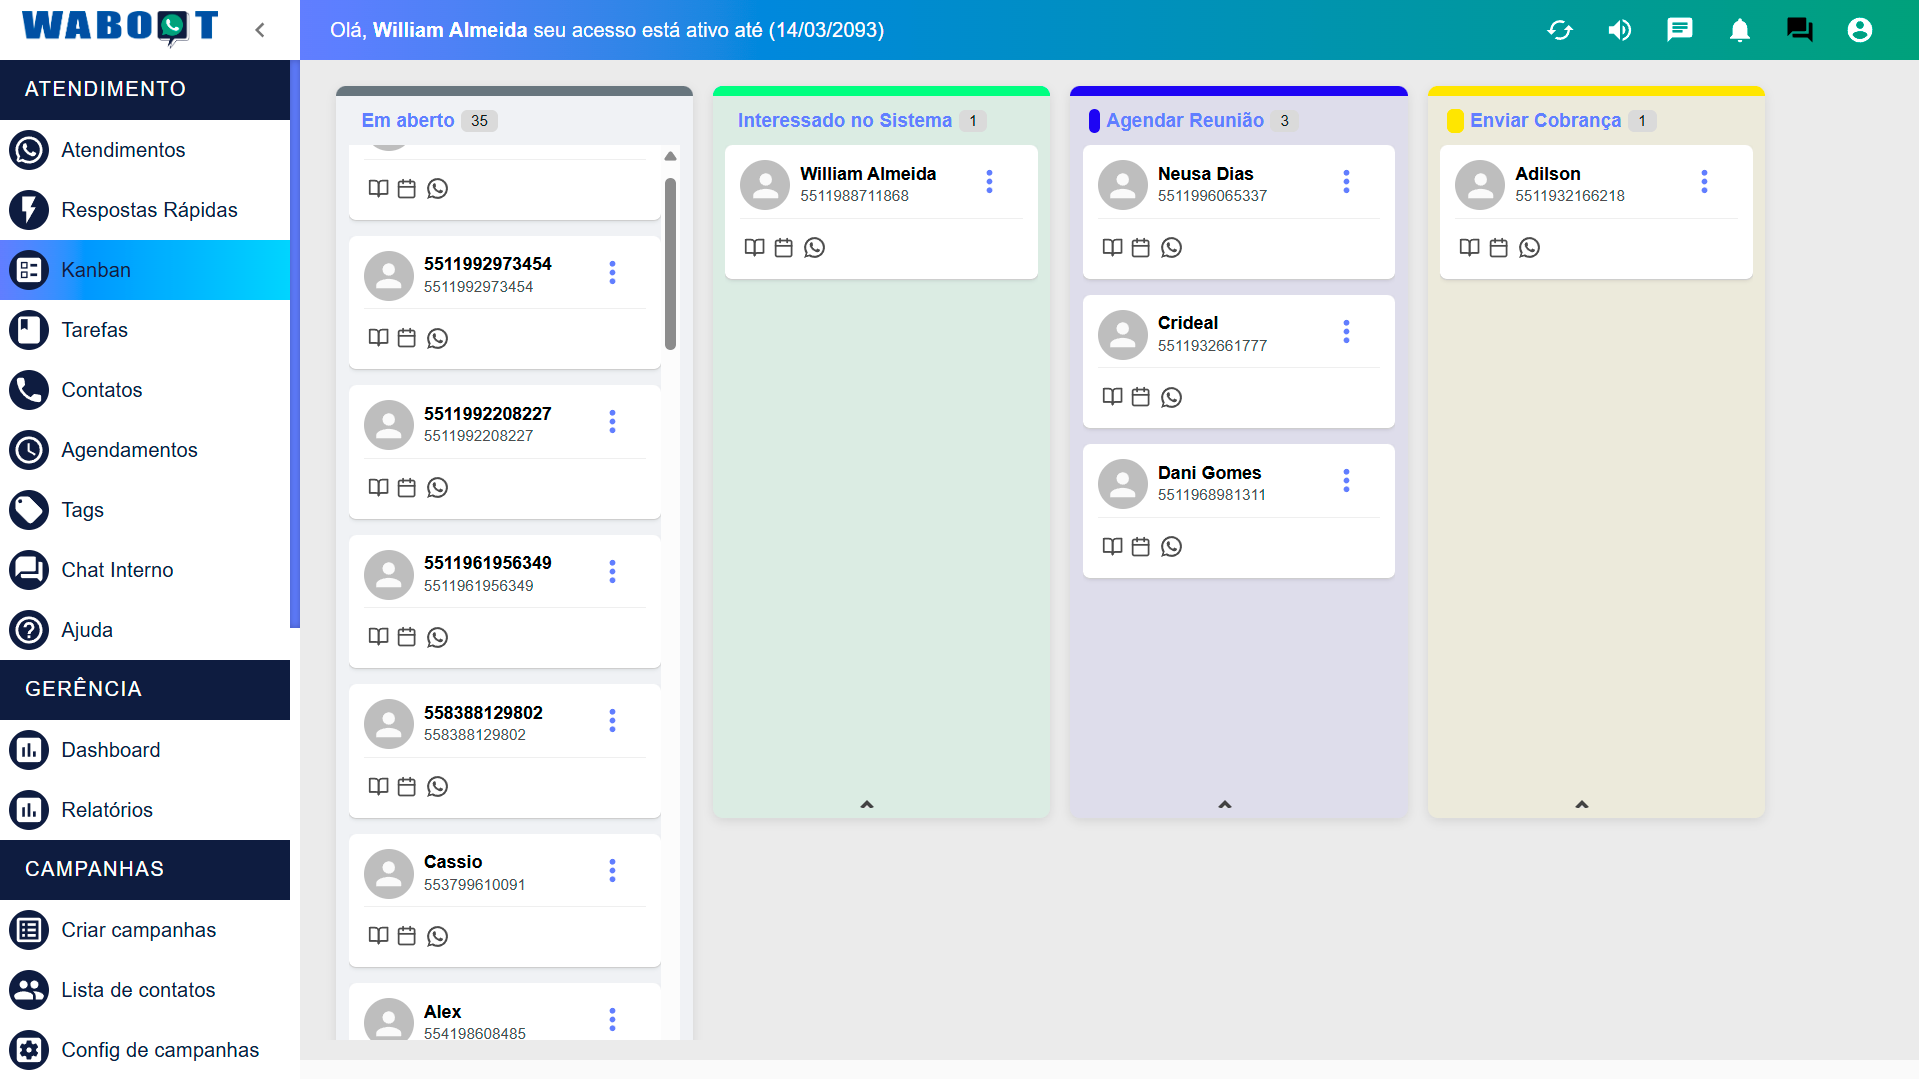Click the refresh icon in top bar
This screenshot has height=1079, width=1919.
point(1559,30)
